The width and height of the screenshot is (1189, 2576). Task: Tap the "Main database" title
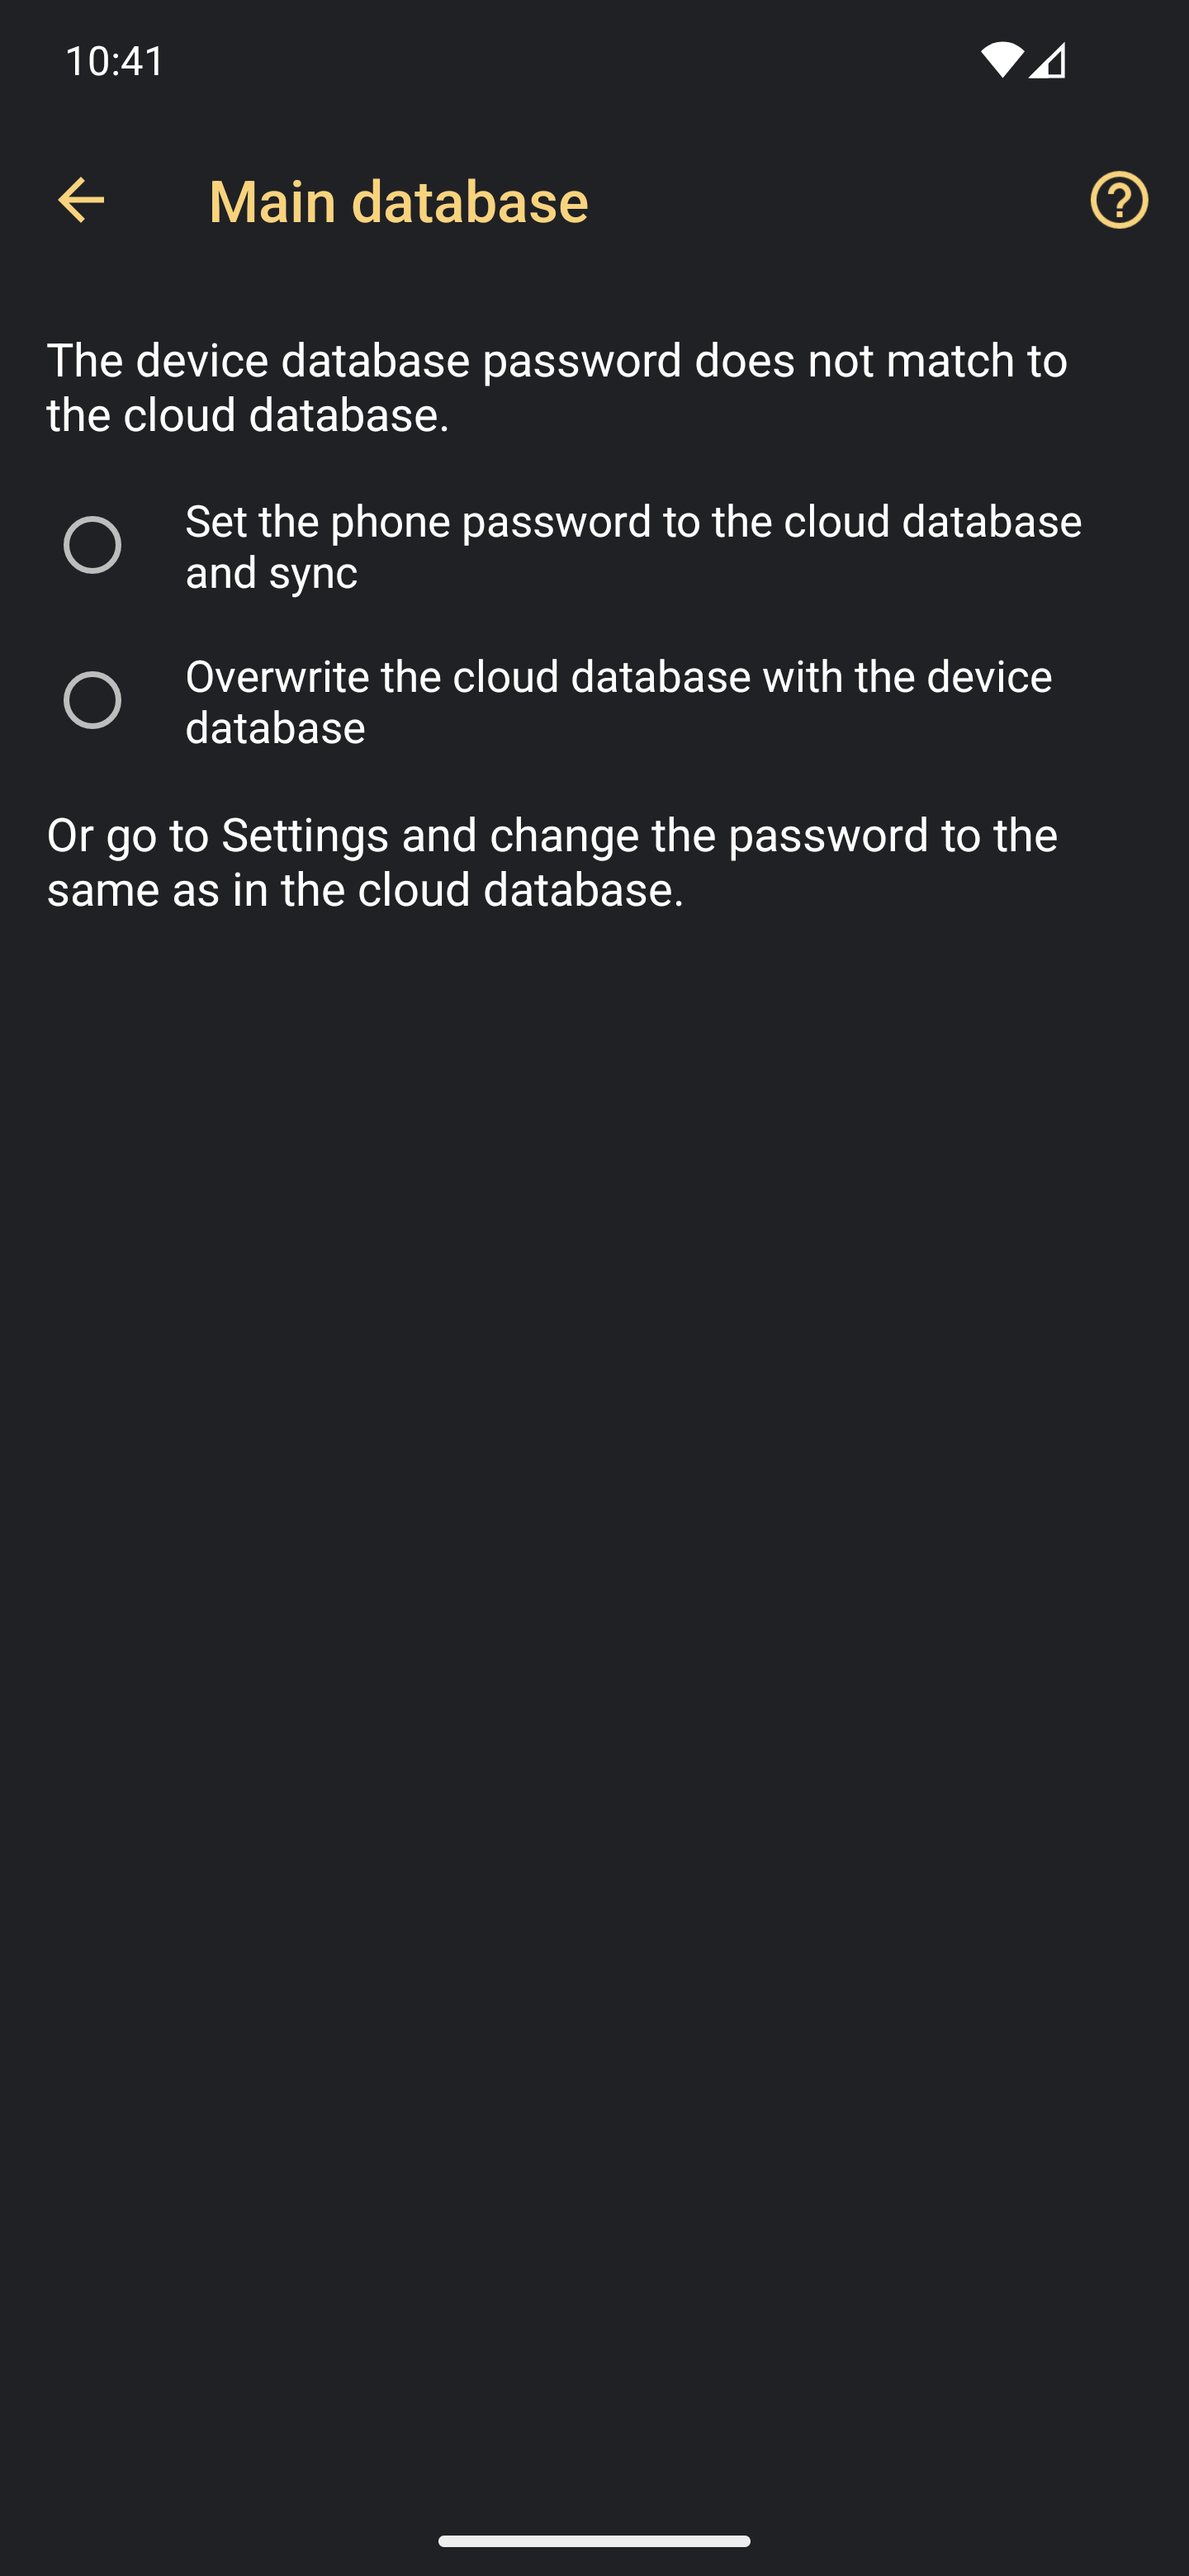click(x=398, y=201)
